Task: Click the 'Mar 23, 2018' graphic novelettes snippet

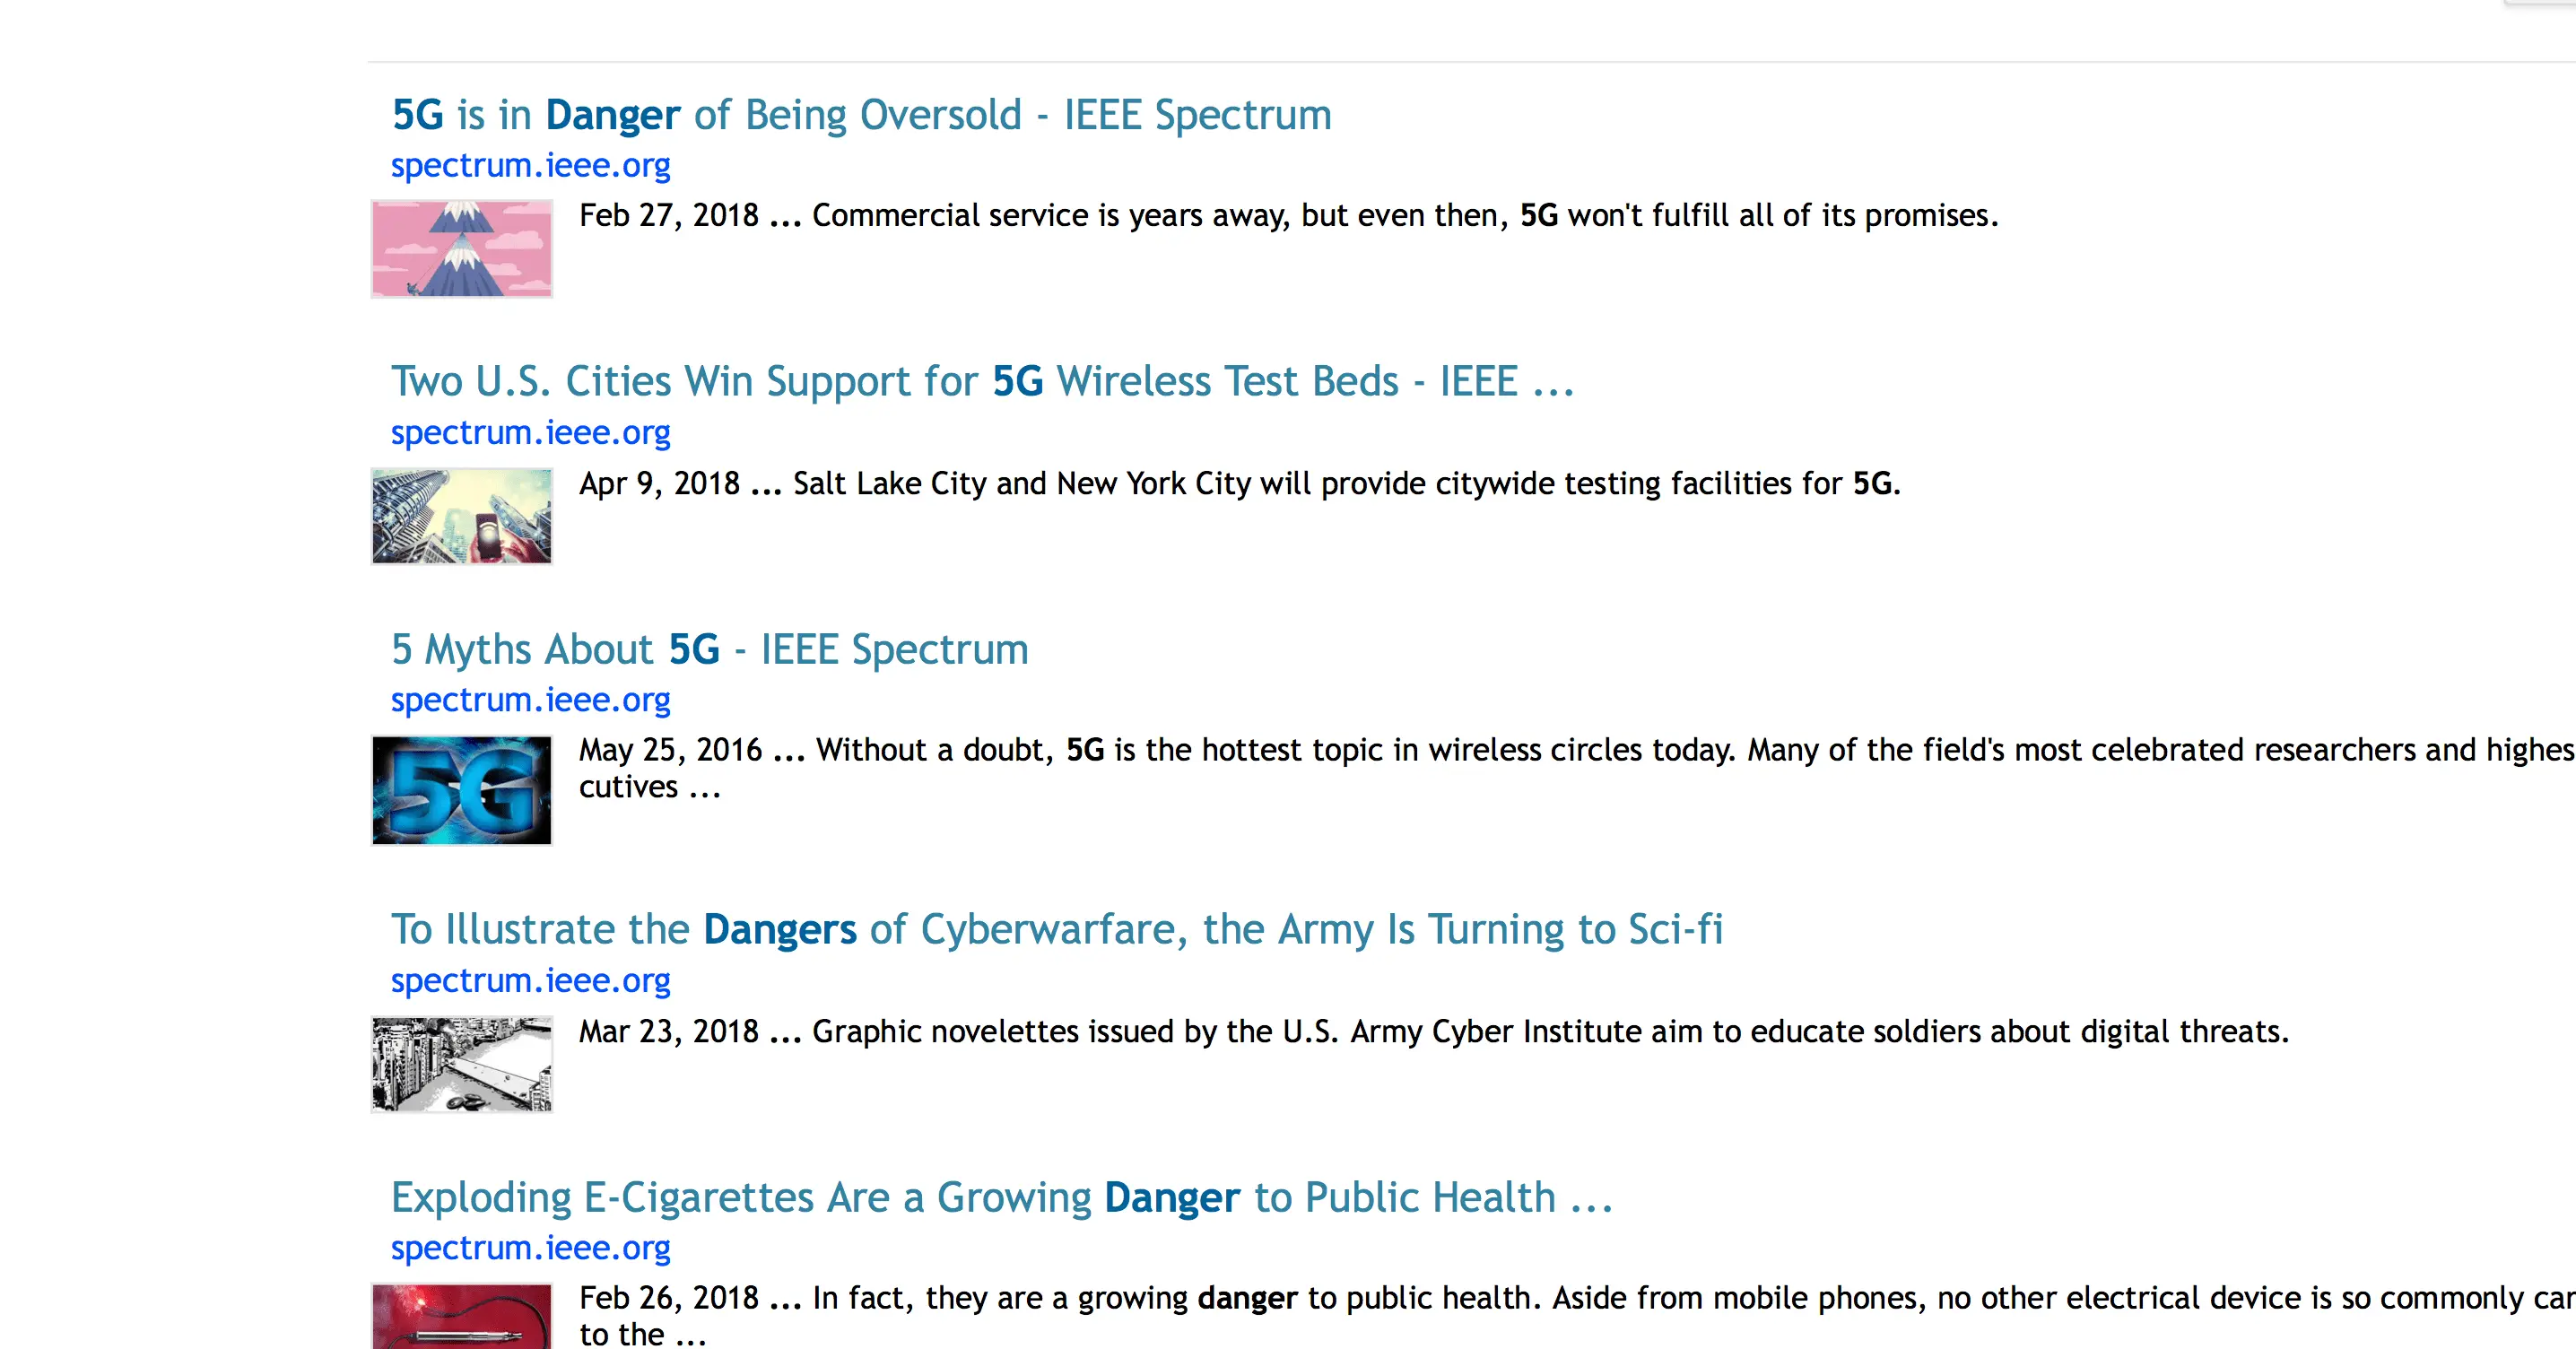Action: coord(1433,1031)
